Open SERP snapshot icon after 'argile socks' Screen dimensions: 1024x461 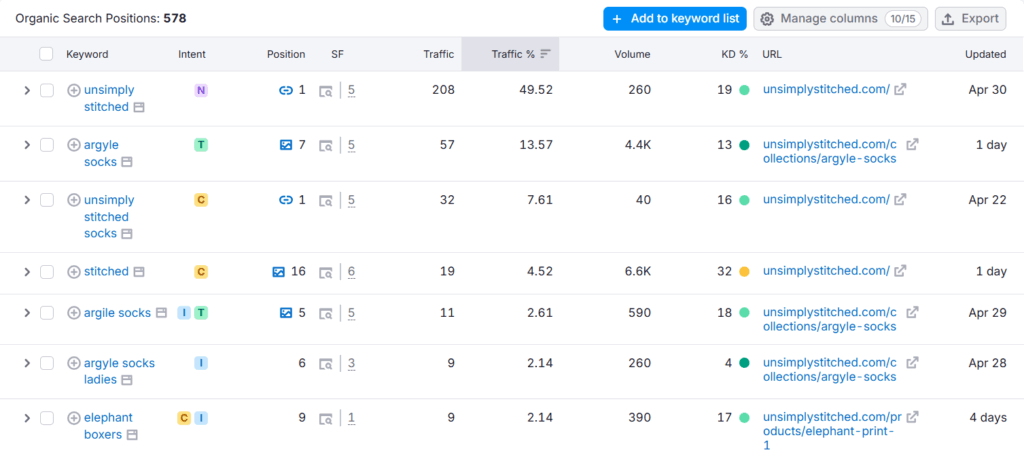click(161, 313)
